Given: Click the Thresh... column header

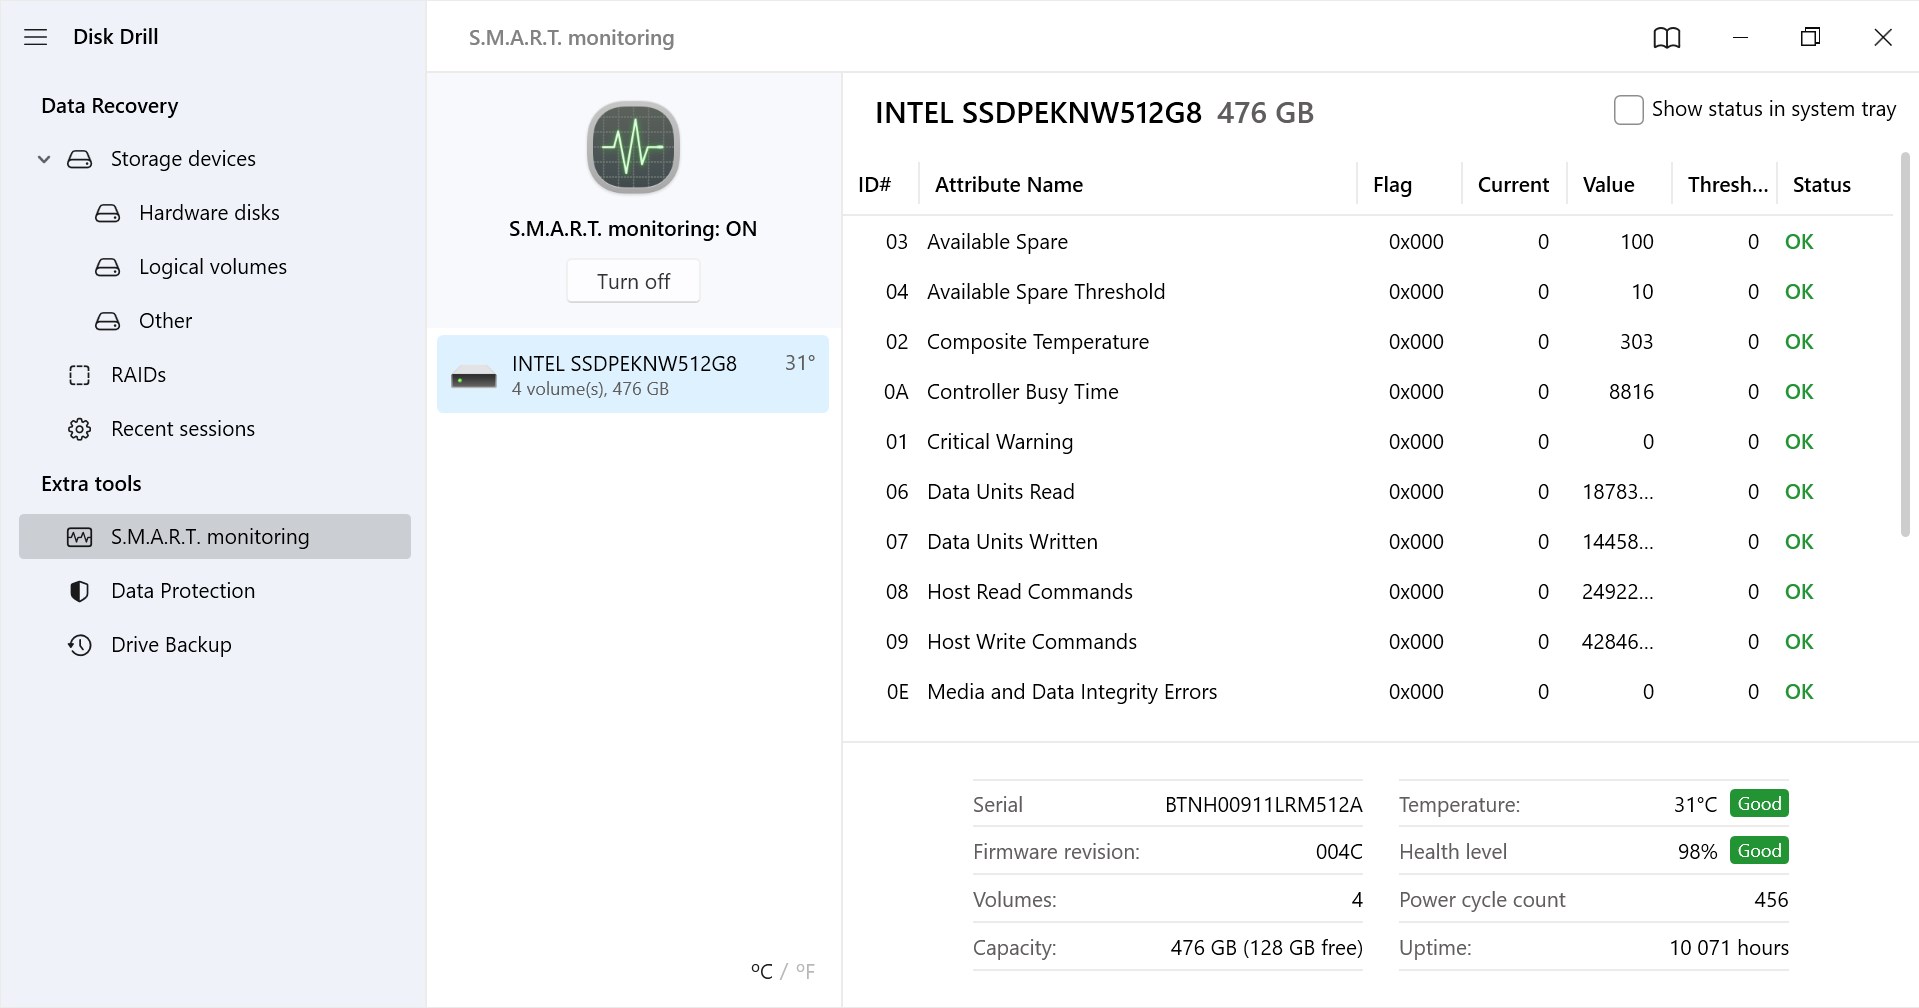Looking at the screenshot, I should (1728, 185).
